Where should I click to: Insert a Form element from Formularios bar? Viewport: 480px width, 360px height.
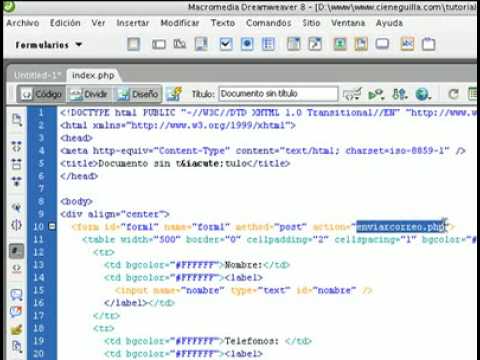click(x=134, y=44)
